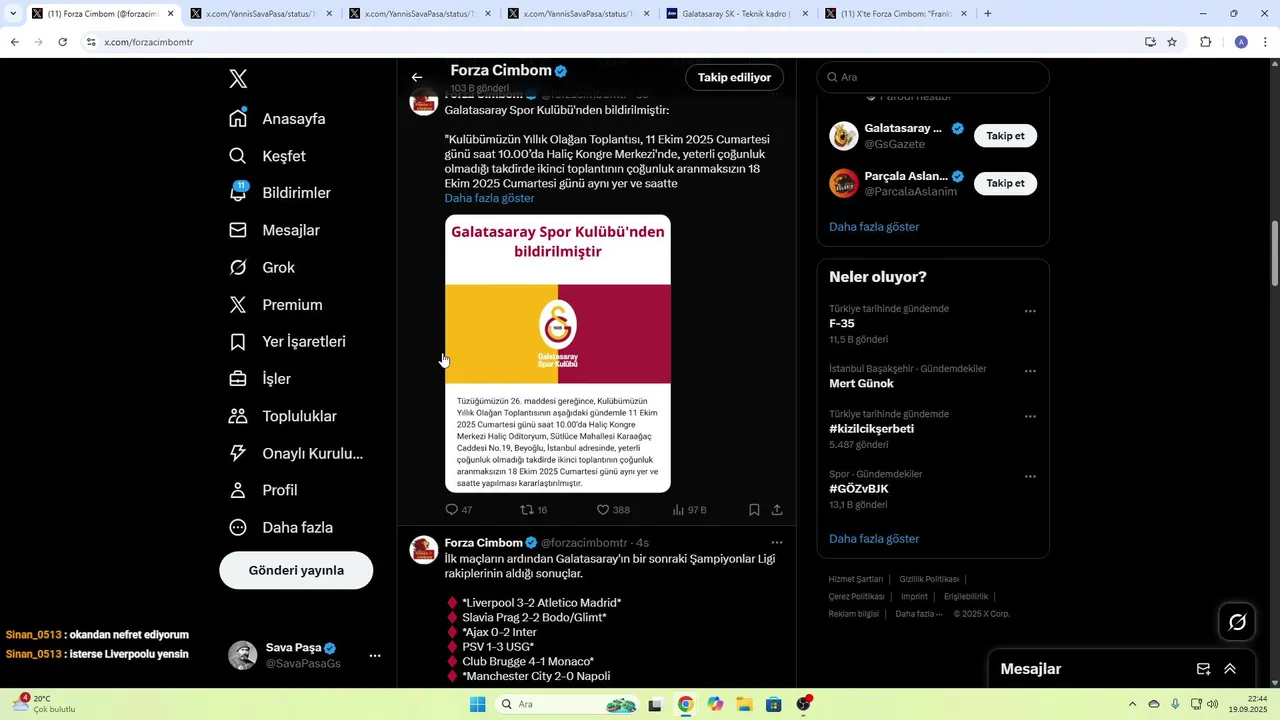
Task: Click Takip ediliyor button
Action: (734, 77)
